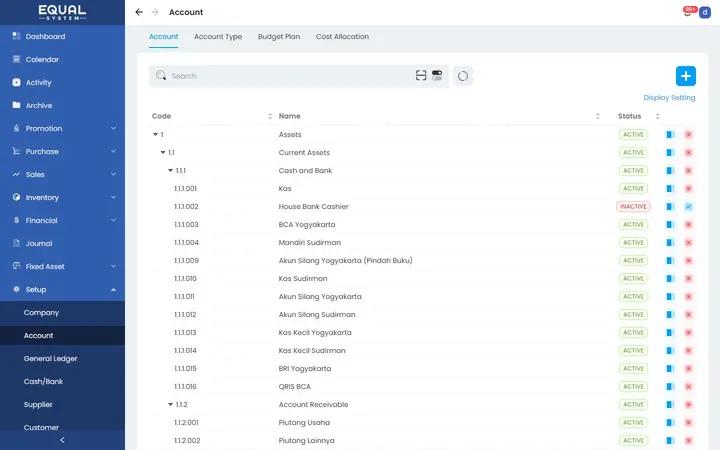Click ACTIVE badge for Akun Silang Sudirman

[x=633, y=315]
